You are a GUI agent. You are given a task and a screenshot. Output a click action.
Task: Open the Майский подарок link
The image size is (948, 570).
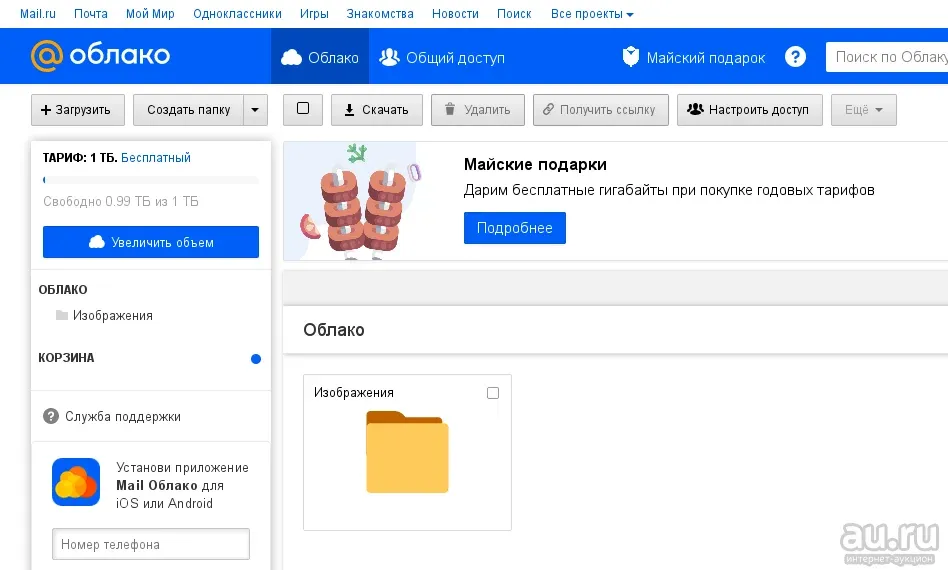693,57
